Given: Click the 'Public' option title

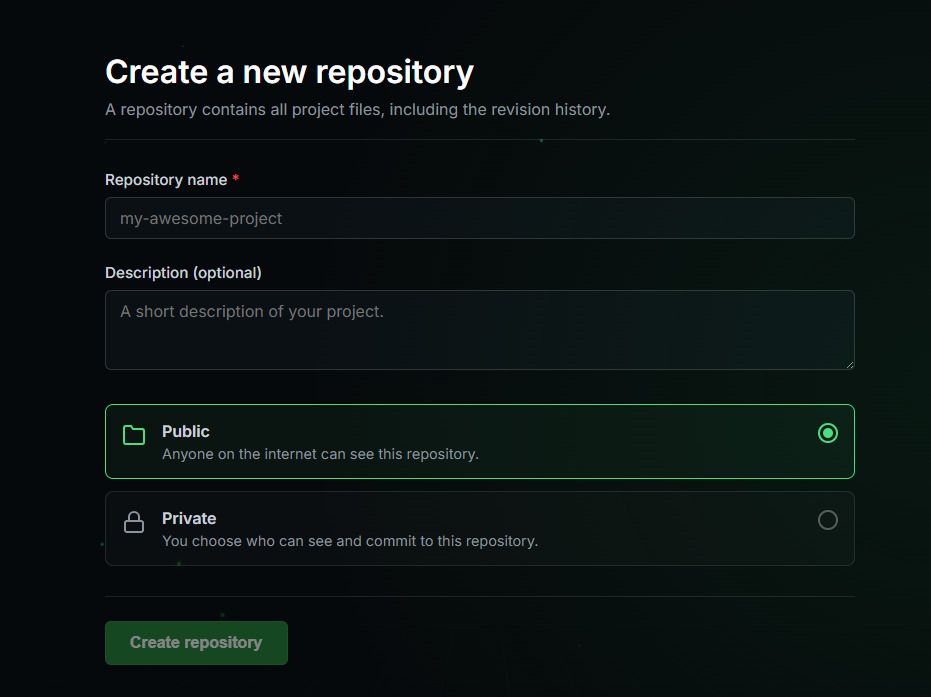Looking at the screenshot, I should coord(186,432).
